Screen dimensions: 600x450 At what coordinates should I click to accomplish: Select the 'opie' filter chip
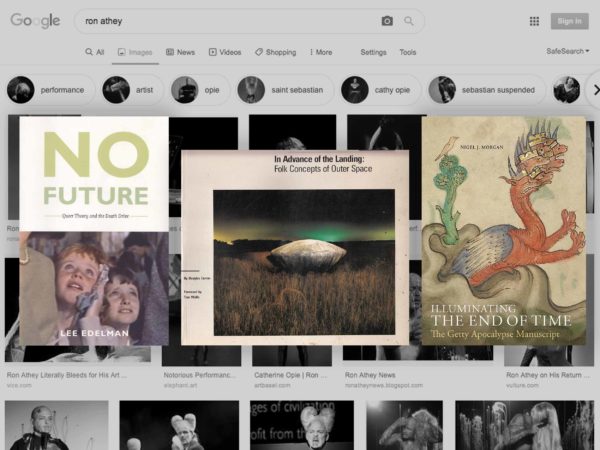point(200,90)
